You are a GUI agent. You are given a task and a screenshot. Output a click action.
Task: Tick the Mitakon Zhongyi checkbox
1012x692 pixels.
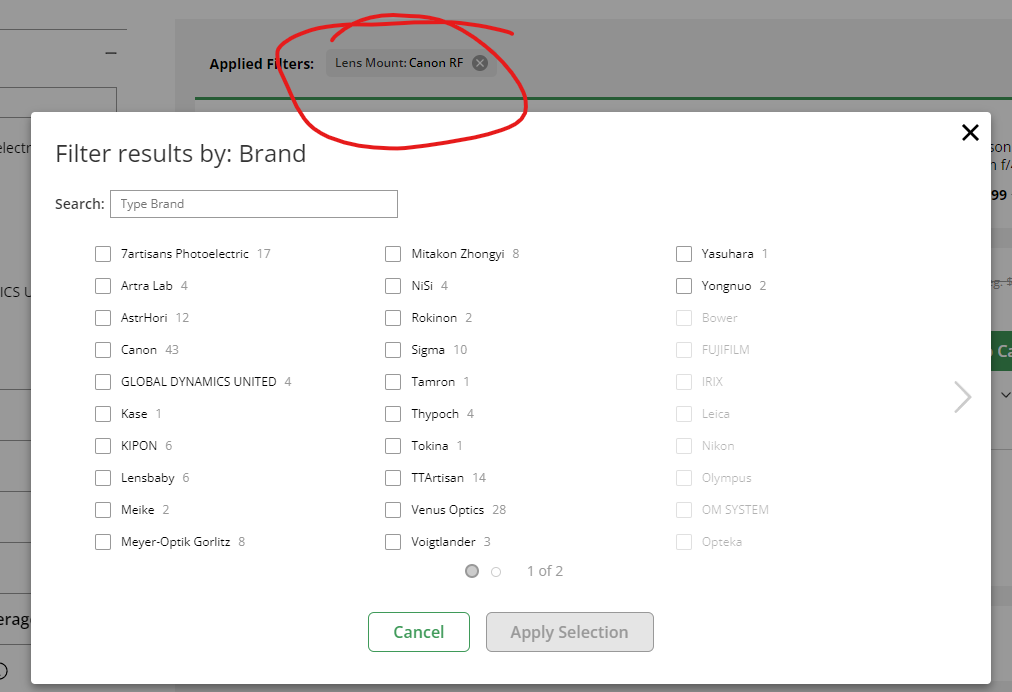pos(393,254)
